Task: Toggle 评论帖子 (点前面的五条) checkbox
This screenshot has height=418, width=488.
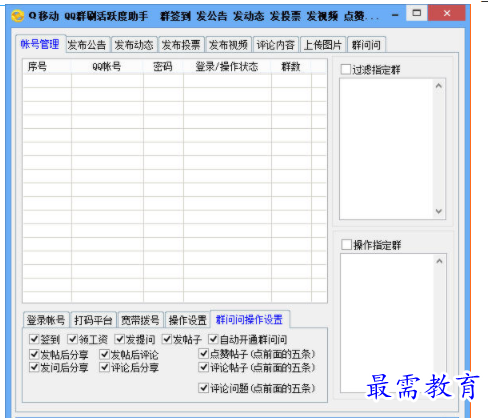Action: tap(204, 367)
